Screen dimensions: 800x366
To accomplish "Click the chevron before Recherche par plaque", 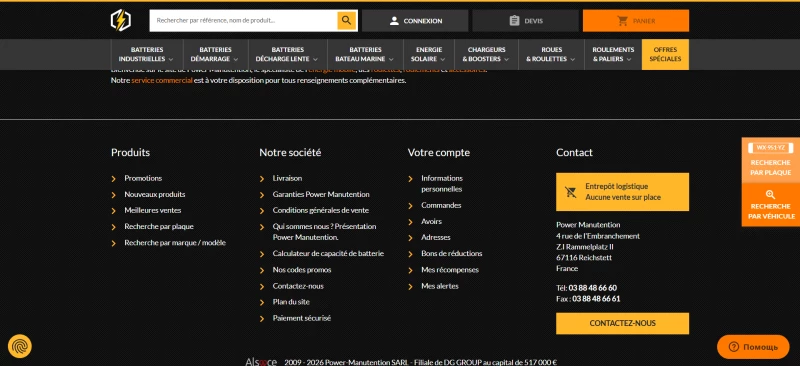I will point(114,227).
